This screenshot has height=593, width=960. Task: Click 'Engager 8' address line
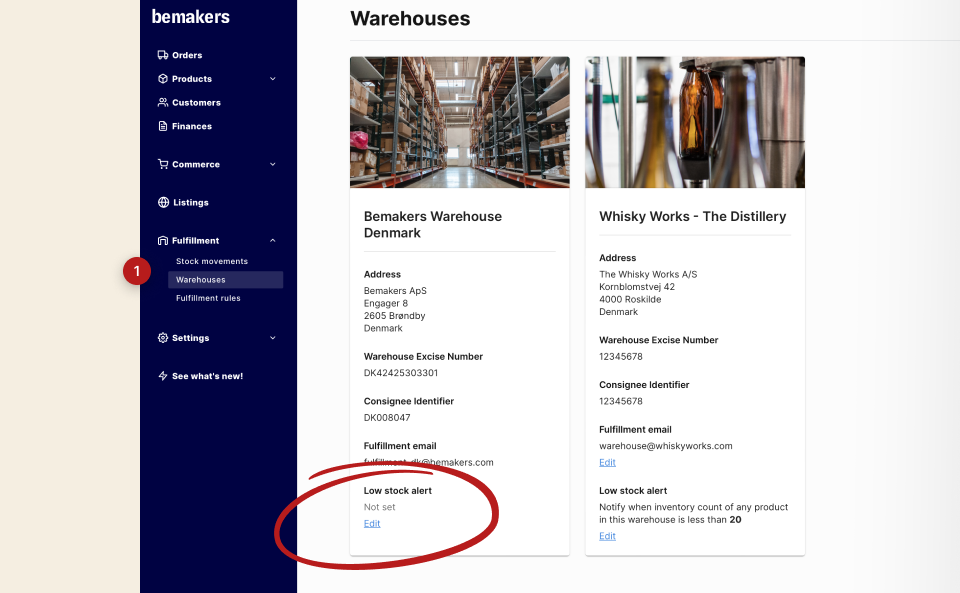tap(386, 304)
